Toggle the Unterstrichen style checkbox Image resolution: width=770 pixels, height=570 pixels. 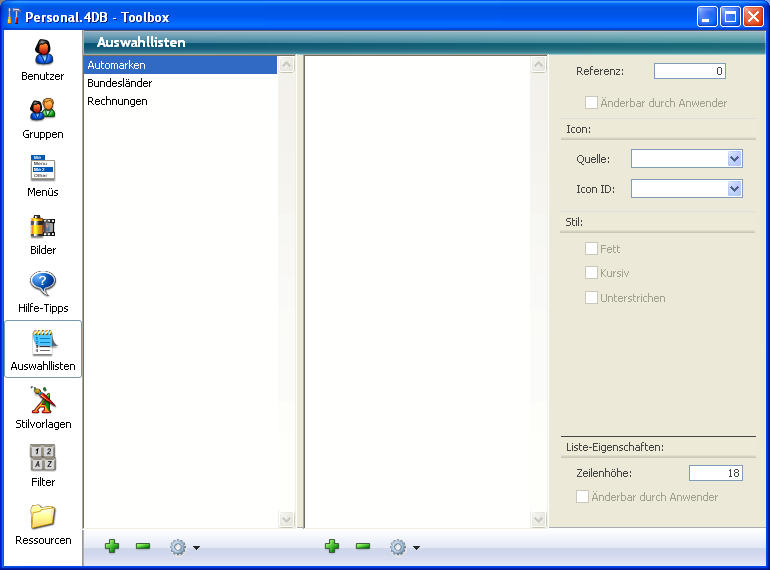(x=592, y=298)
